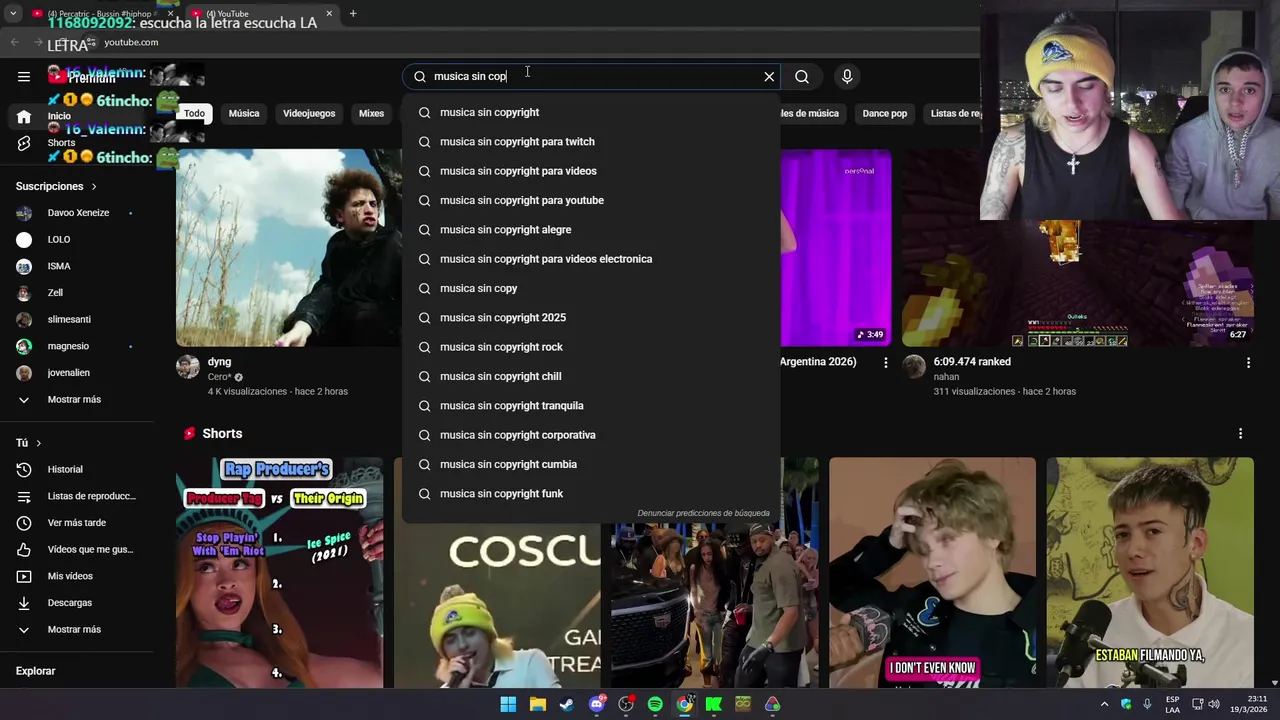Open the dyng video title link
Viewport: 1280px width, 720px height.
[219, 362]
